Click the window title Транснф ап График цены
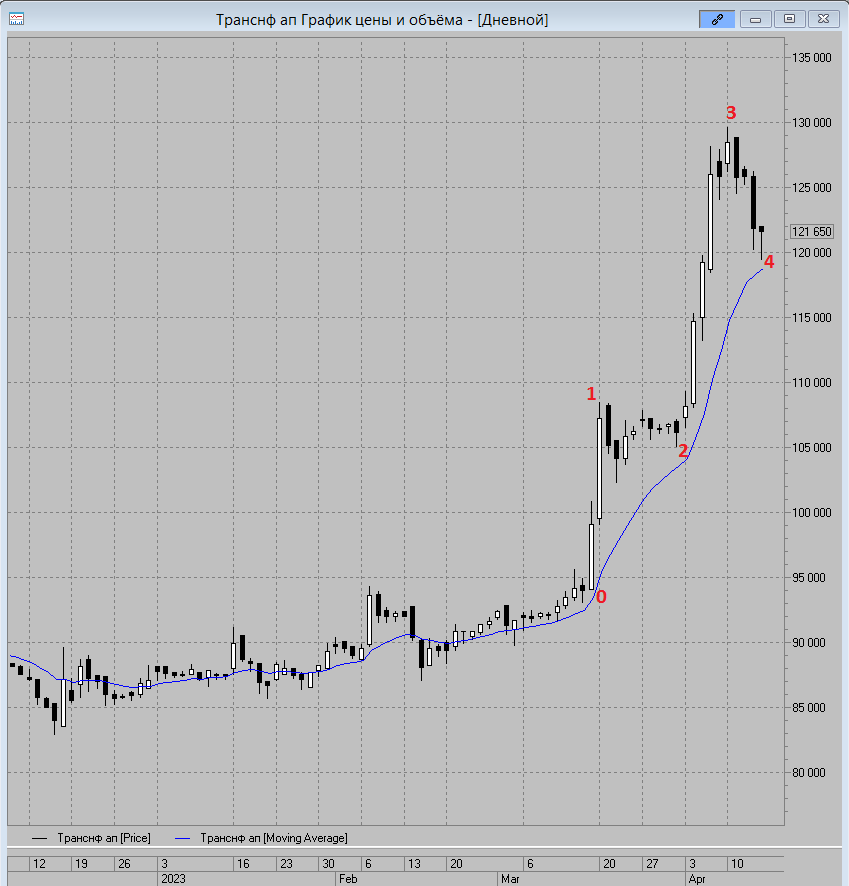Image resolution: width=849 pixels, height=886 pixels. [382, 20]
